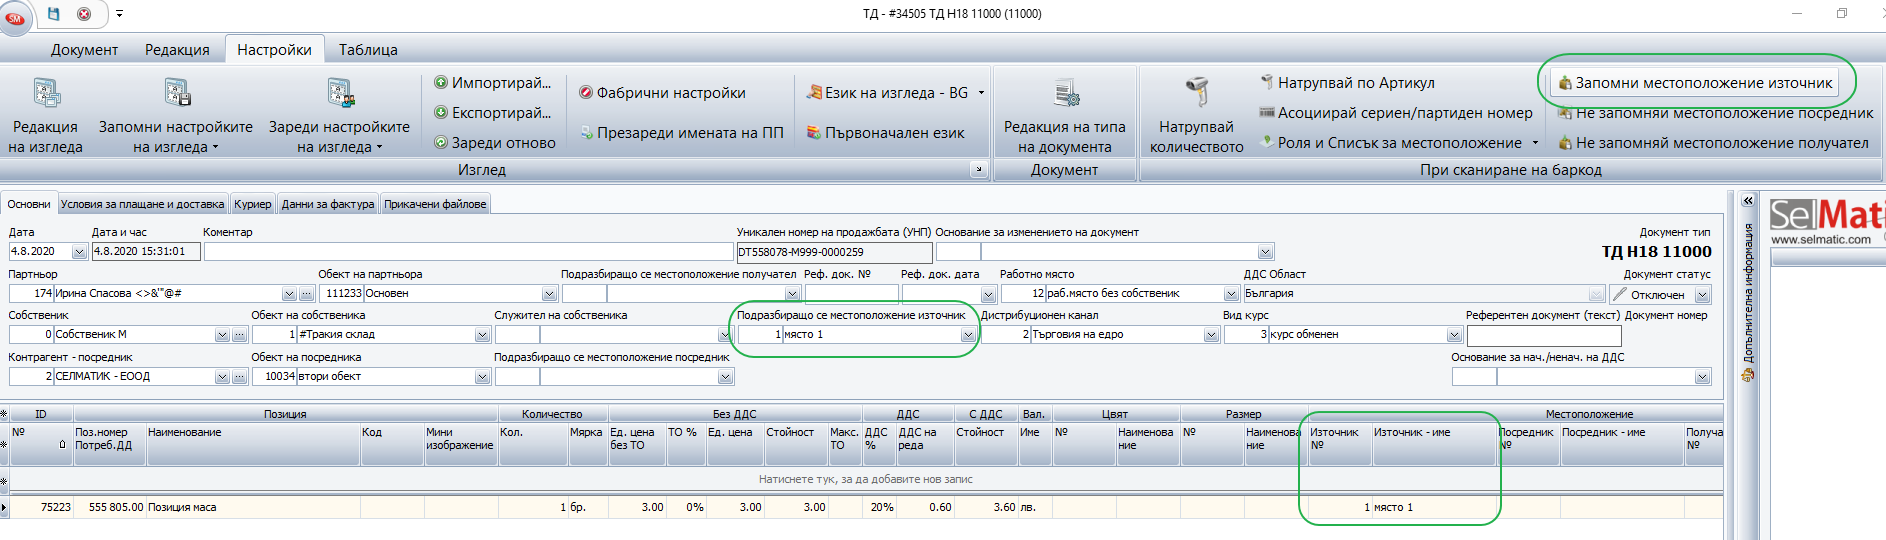Click the www.selmatic.com link
This screenshot has width=1886, height=540.
[x=1821, y=239]
